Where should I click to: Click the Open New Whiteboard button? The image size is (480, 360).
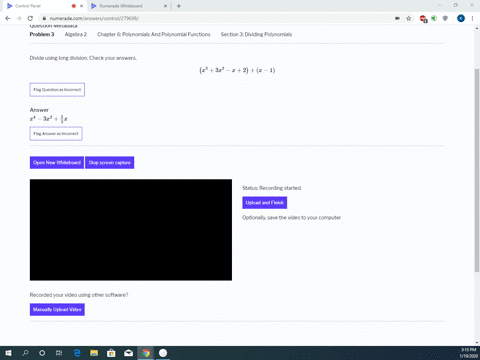point(57,163)
